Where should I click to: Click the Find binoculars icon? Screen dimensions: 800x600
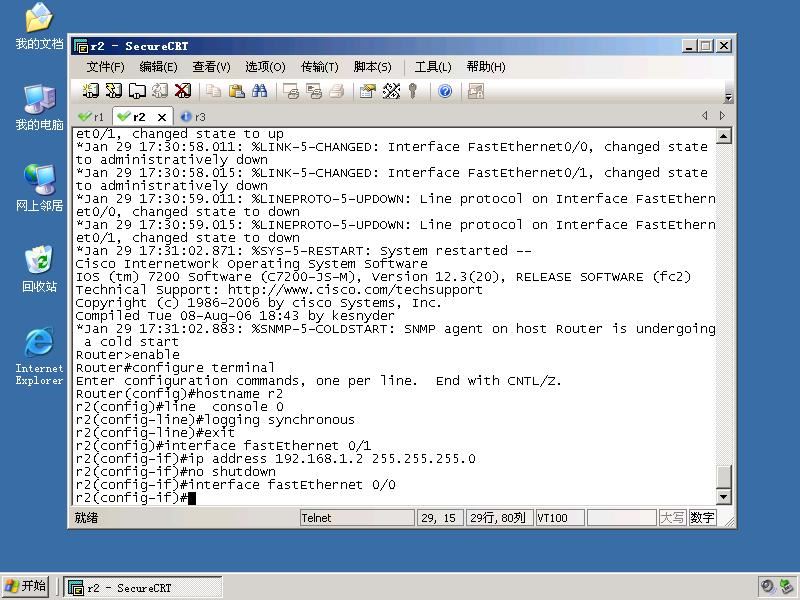click(x=259, y=91)
